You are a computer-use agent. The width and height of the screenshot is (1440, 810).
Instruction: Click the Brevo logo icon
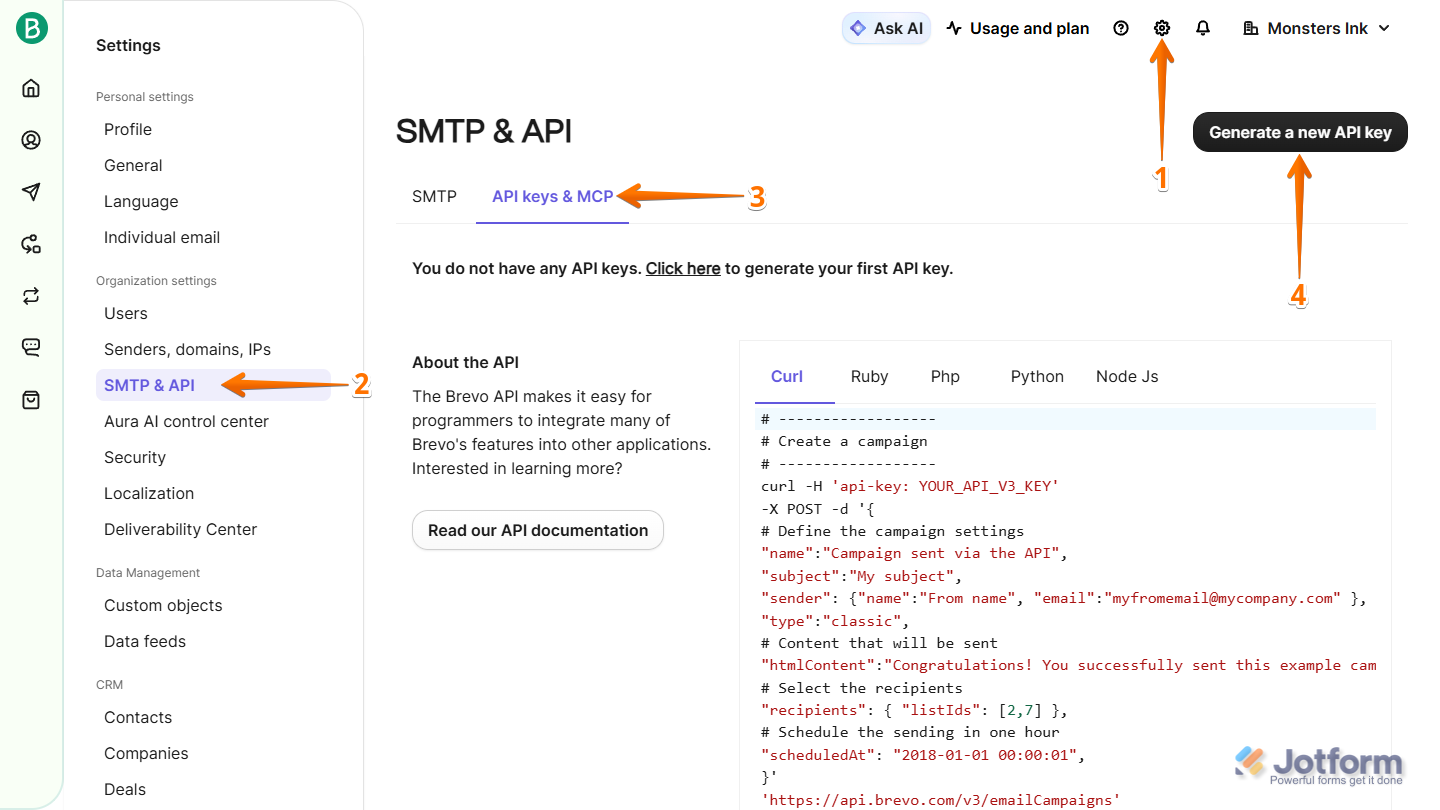click(x=31, y=29)
